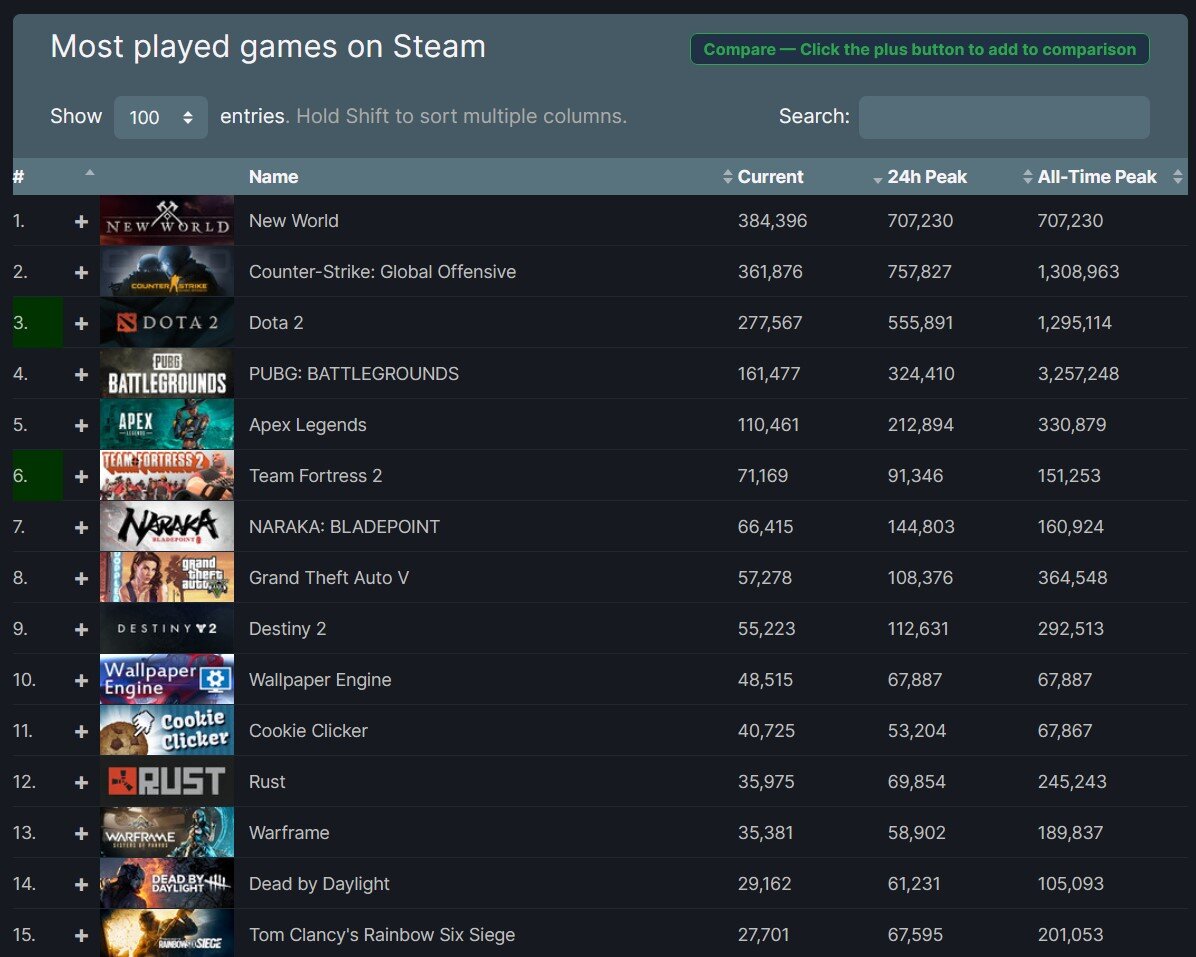This screenshot has height=957, width=1196.
Task: Click the Cookie Clicker name link
Action: [308, 731]
